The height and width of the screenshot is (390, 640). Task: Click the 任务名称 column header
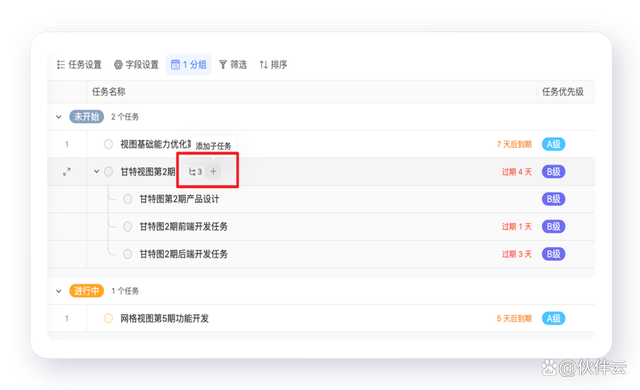(x=109, y=92)
